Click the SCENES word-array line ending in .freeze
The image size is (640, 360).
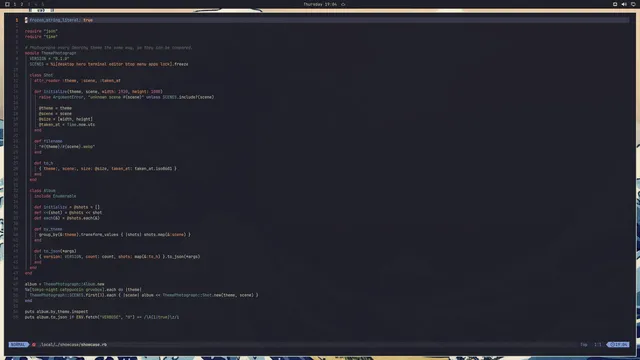[109, 64]
